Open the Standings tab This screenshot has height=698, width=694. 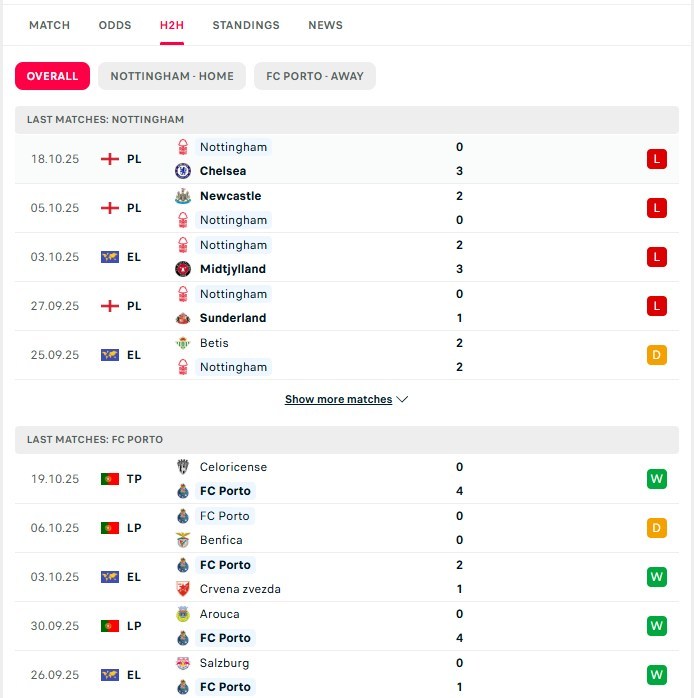(x=246, y=25)
